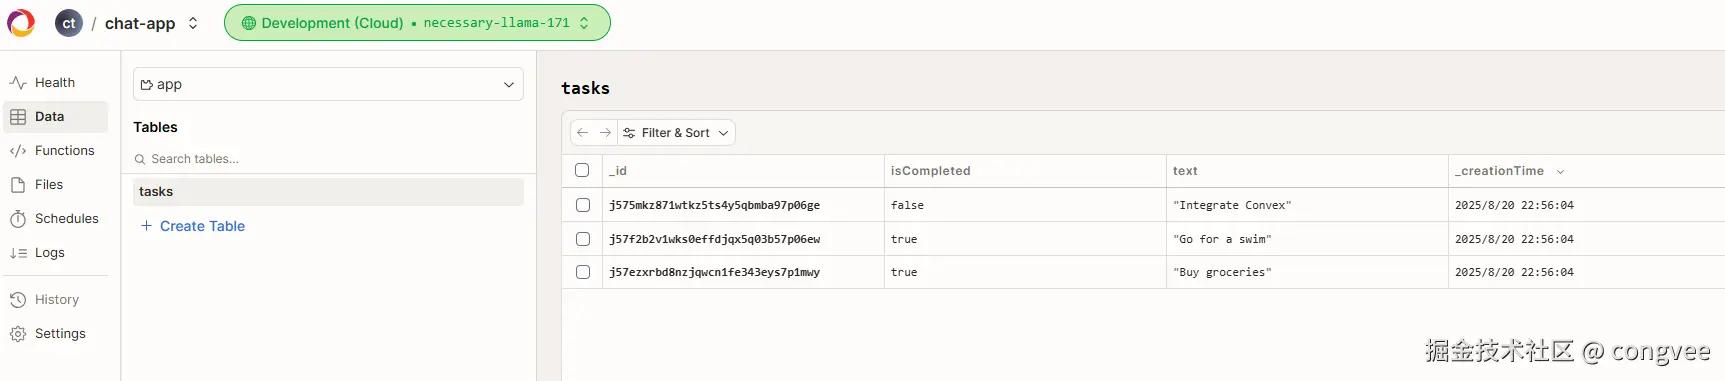Click the "Integrate Convex" text cell
The image size is (1725, 381).
coord(1307,205)
